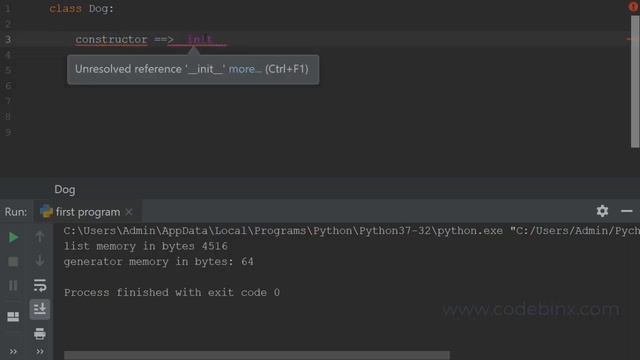The image size is (640, 360).
Task: Print the console output
Action: [x=40, y=333]
